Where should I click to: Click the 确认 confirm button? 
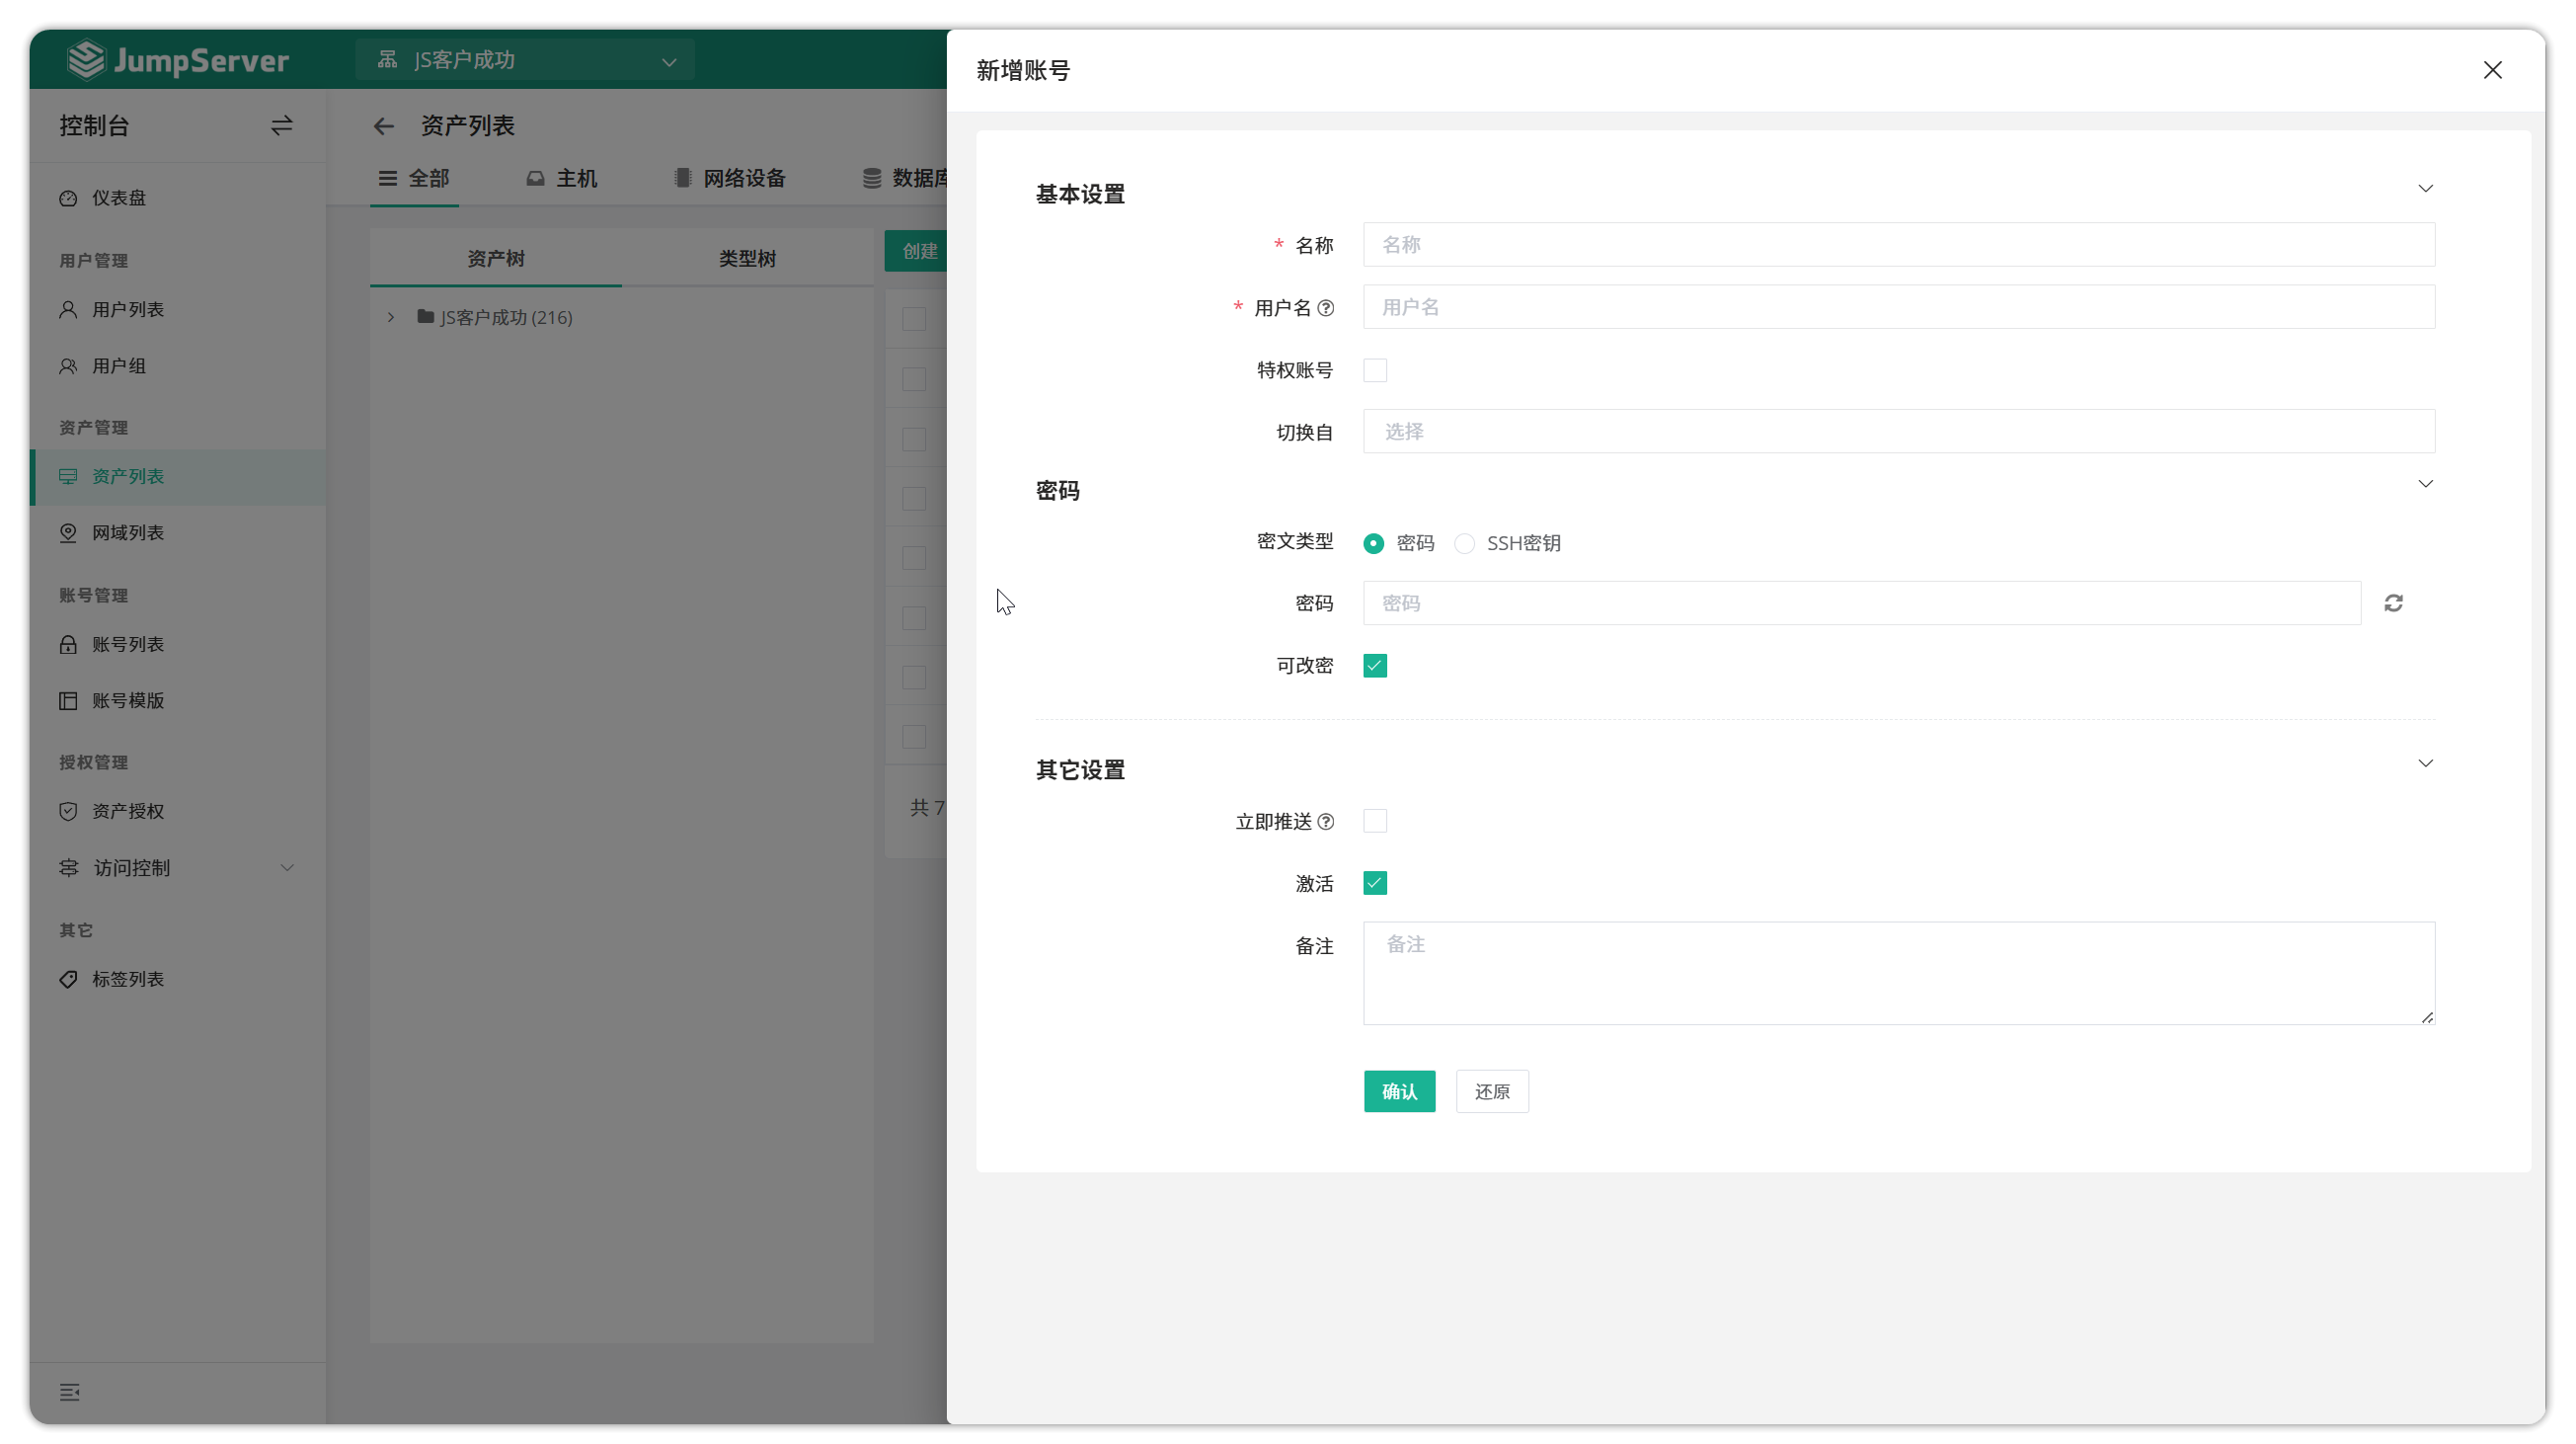click(x=1399, y=1092)
